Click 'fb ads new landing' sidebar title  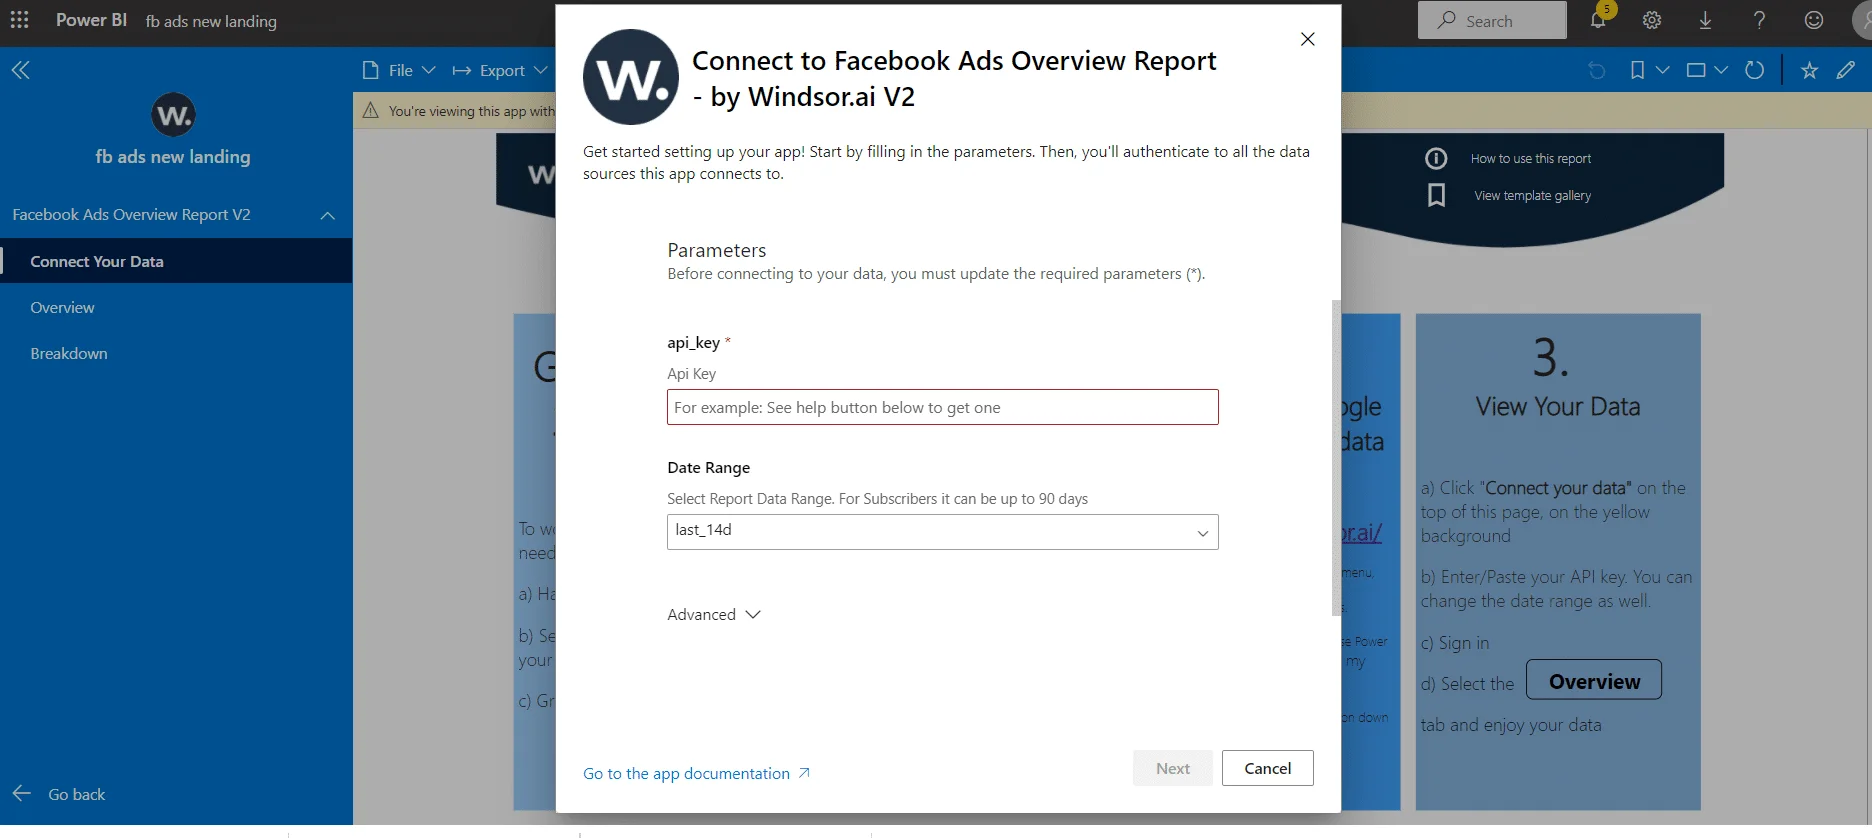(x=173, y=156)
